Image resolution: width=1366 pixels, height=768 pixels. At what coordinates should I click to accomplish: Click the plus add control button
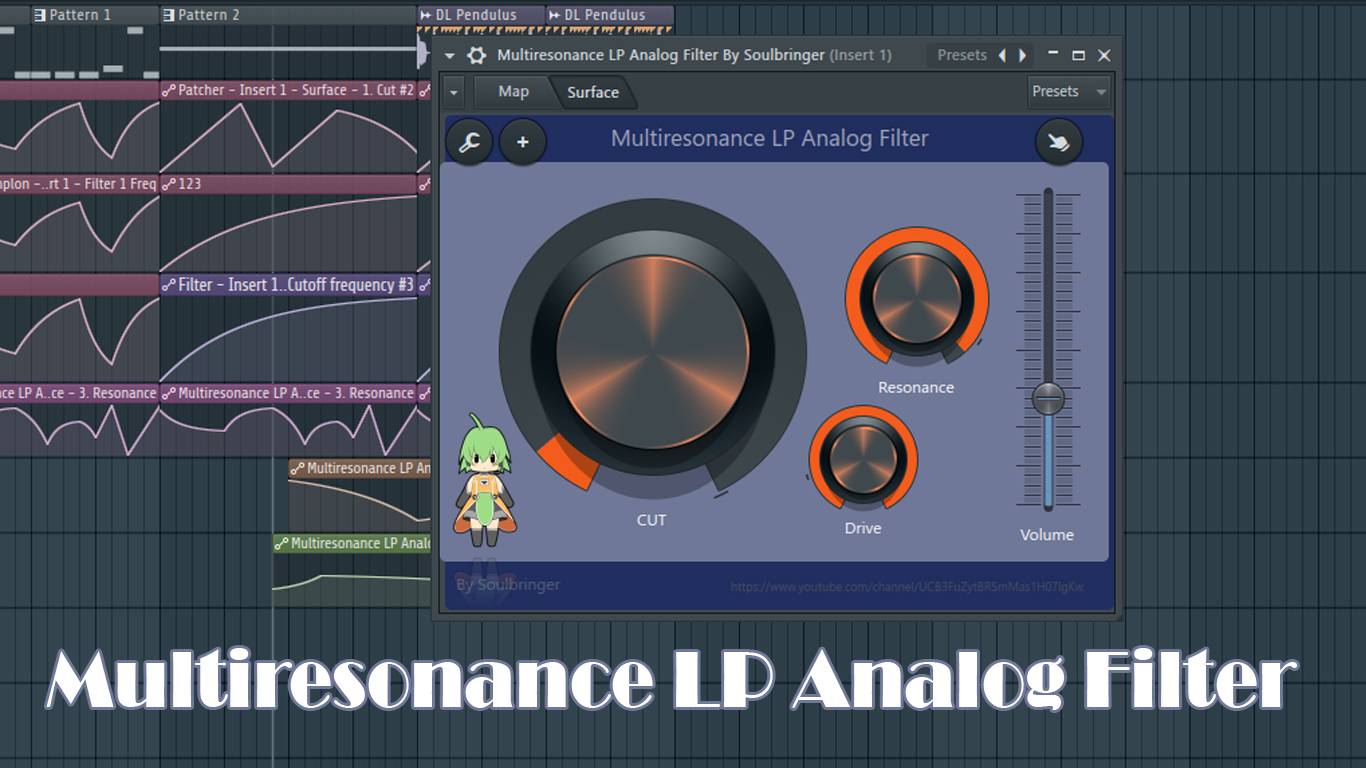(x=522, y=143)
